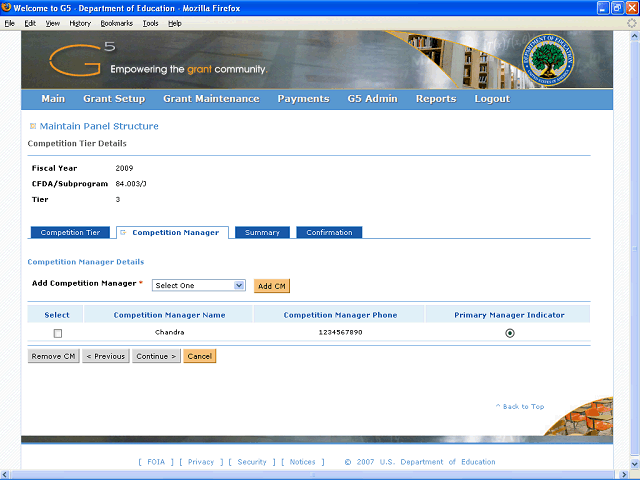Open the History menu
The image size is (640, 480).
(80, 23)
